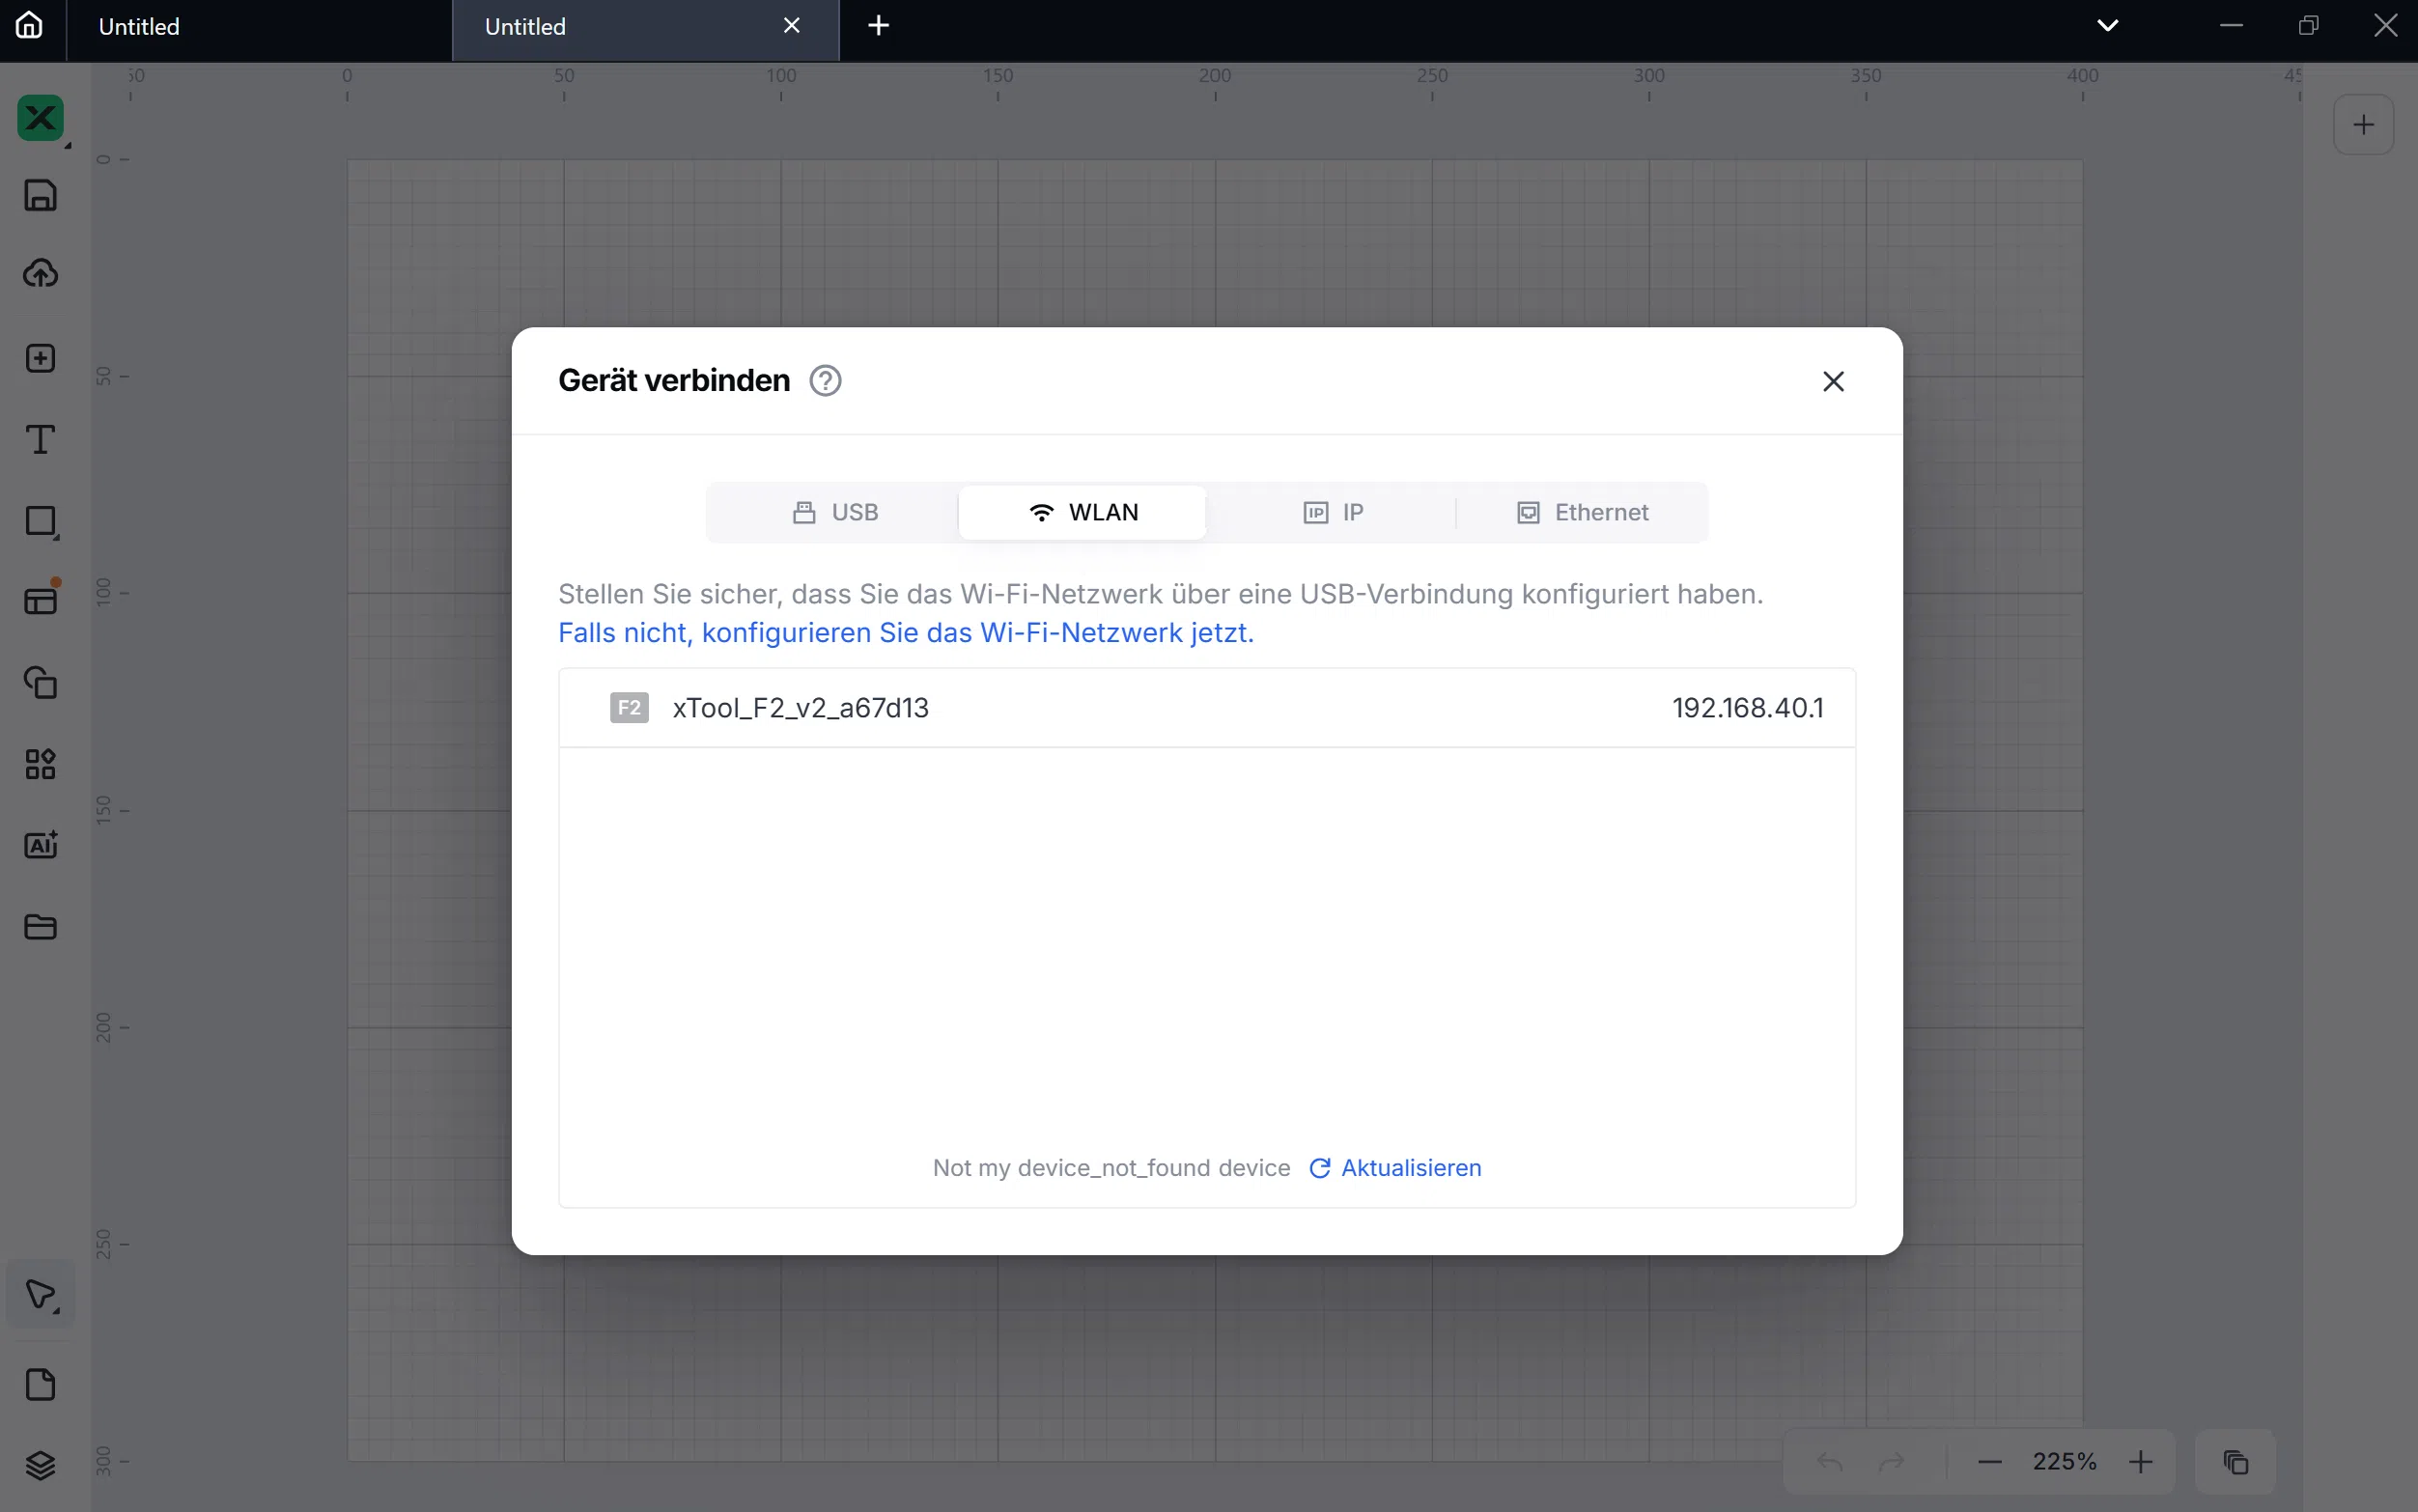Switch to the USB connection tab

(835, 512)
